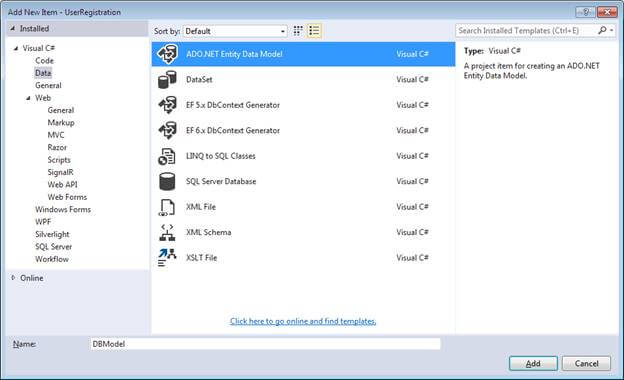The image size is (624, 380).
Task: Click the EF 5.x DbContext Generator icon
Action: coord(167,105)
